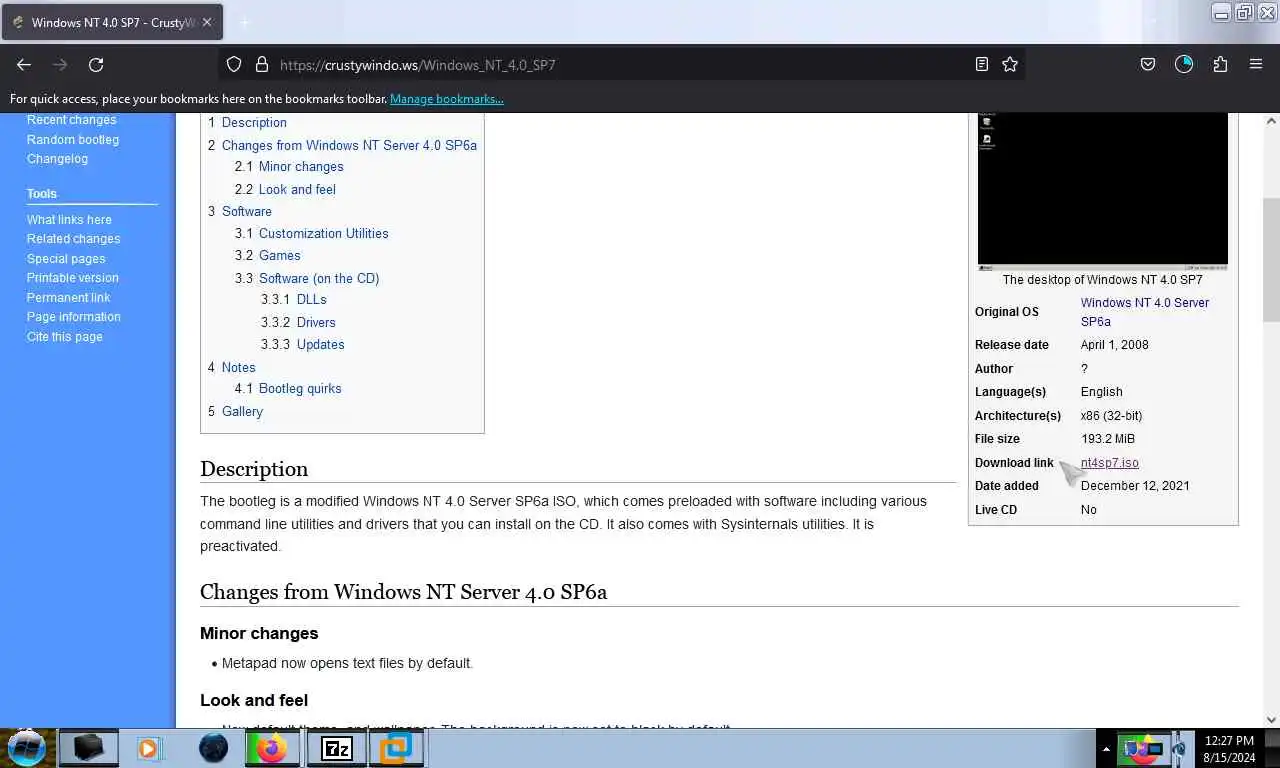The image size is (1280, 768).
Task: Jump to contents entry 5 Gallery
Action: tap(236, 412)
